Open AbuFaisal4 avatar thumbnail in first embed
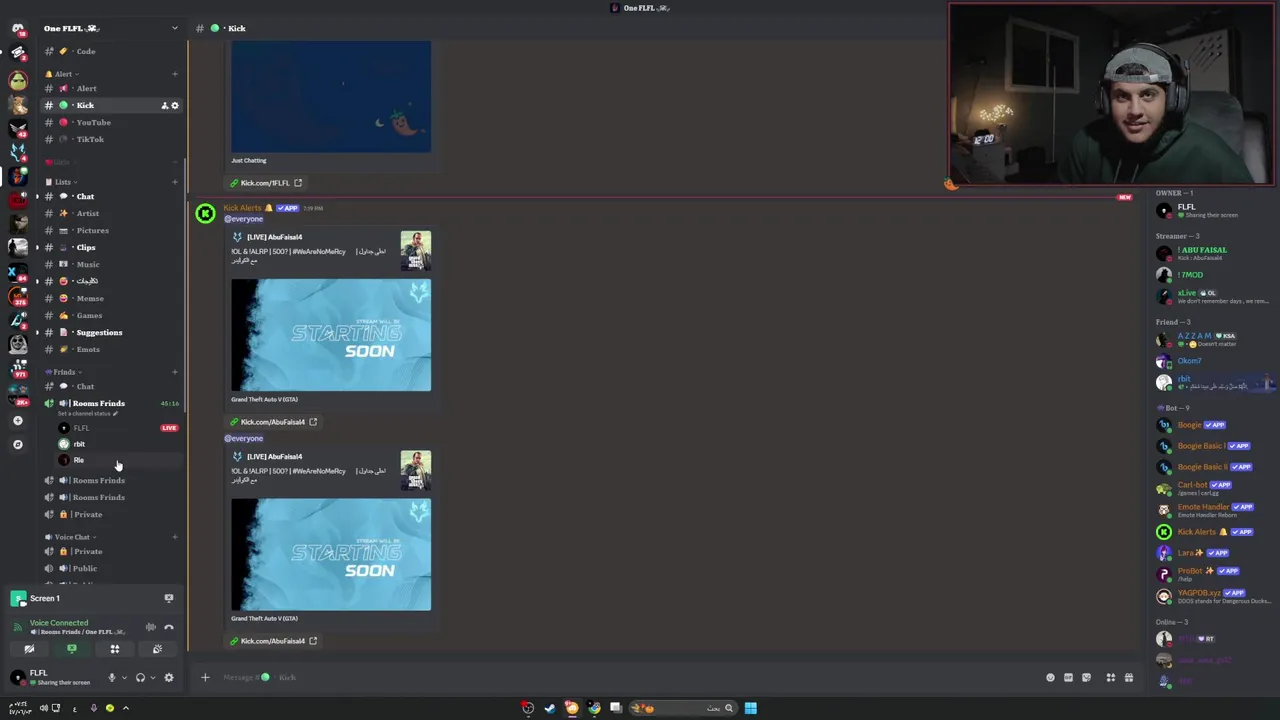Screen dimensions: 1280x720 point(416,251)
